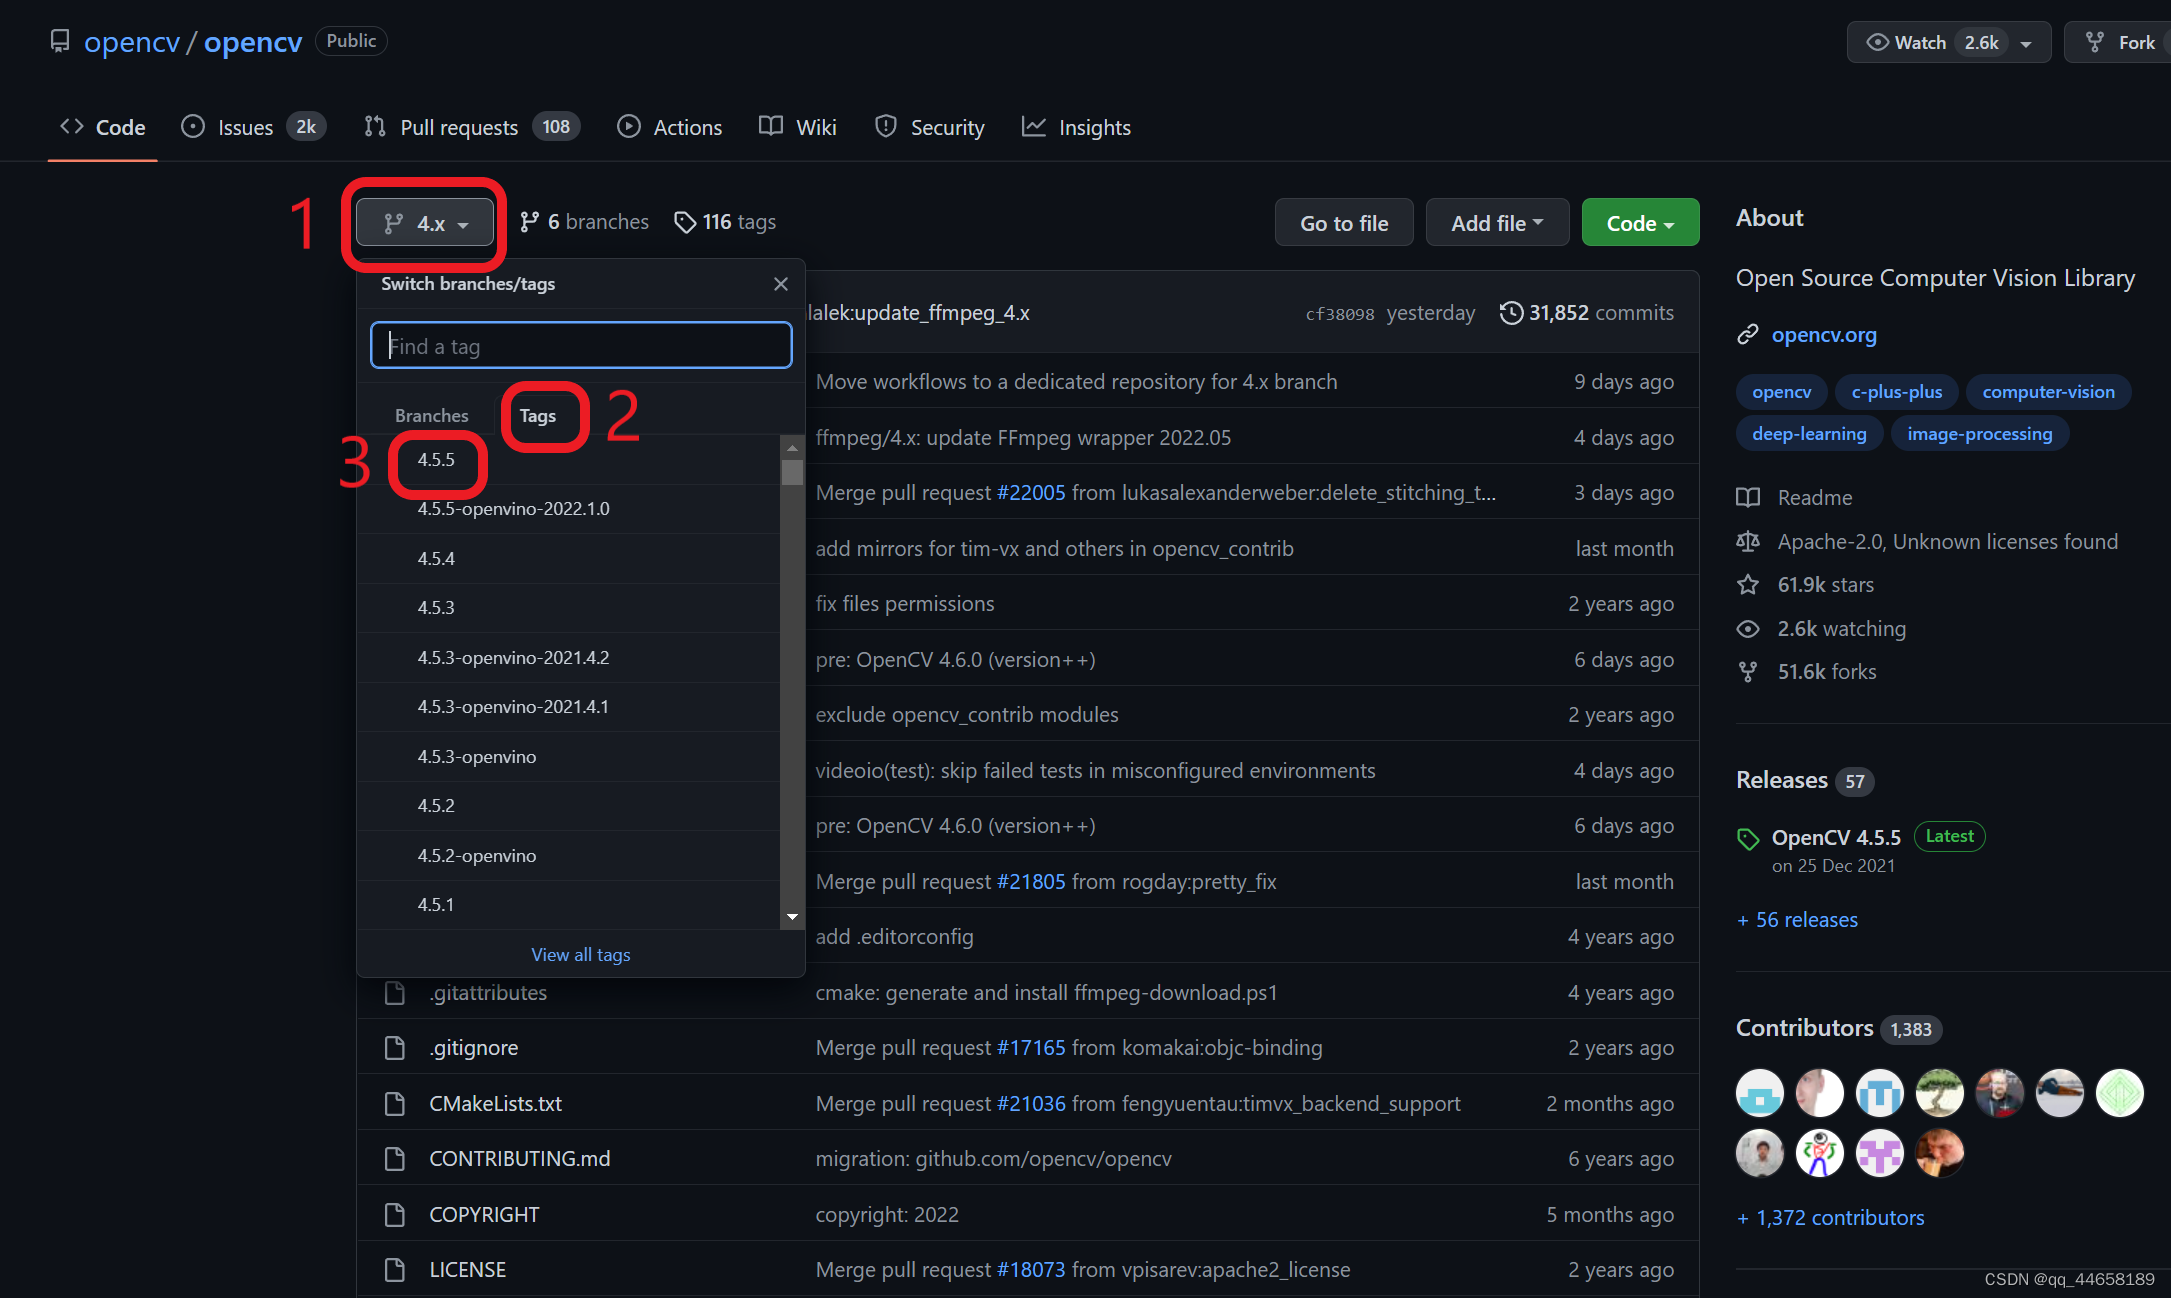Open the Security tab
2171x1298 pixels.
coord(929,127)
